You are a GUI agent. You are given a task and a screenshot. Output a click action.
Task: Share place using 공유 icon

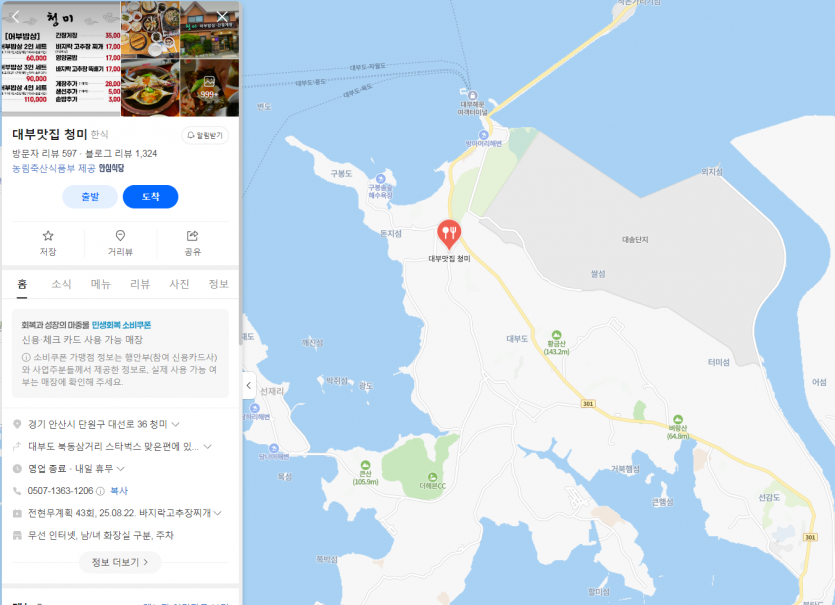(192, 235)
